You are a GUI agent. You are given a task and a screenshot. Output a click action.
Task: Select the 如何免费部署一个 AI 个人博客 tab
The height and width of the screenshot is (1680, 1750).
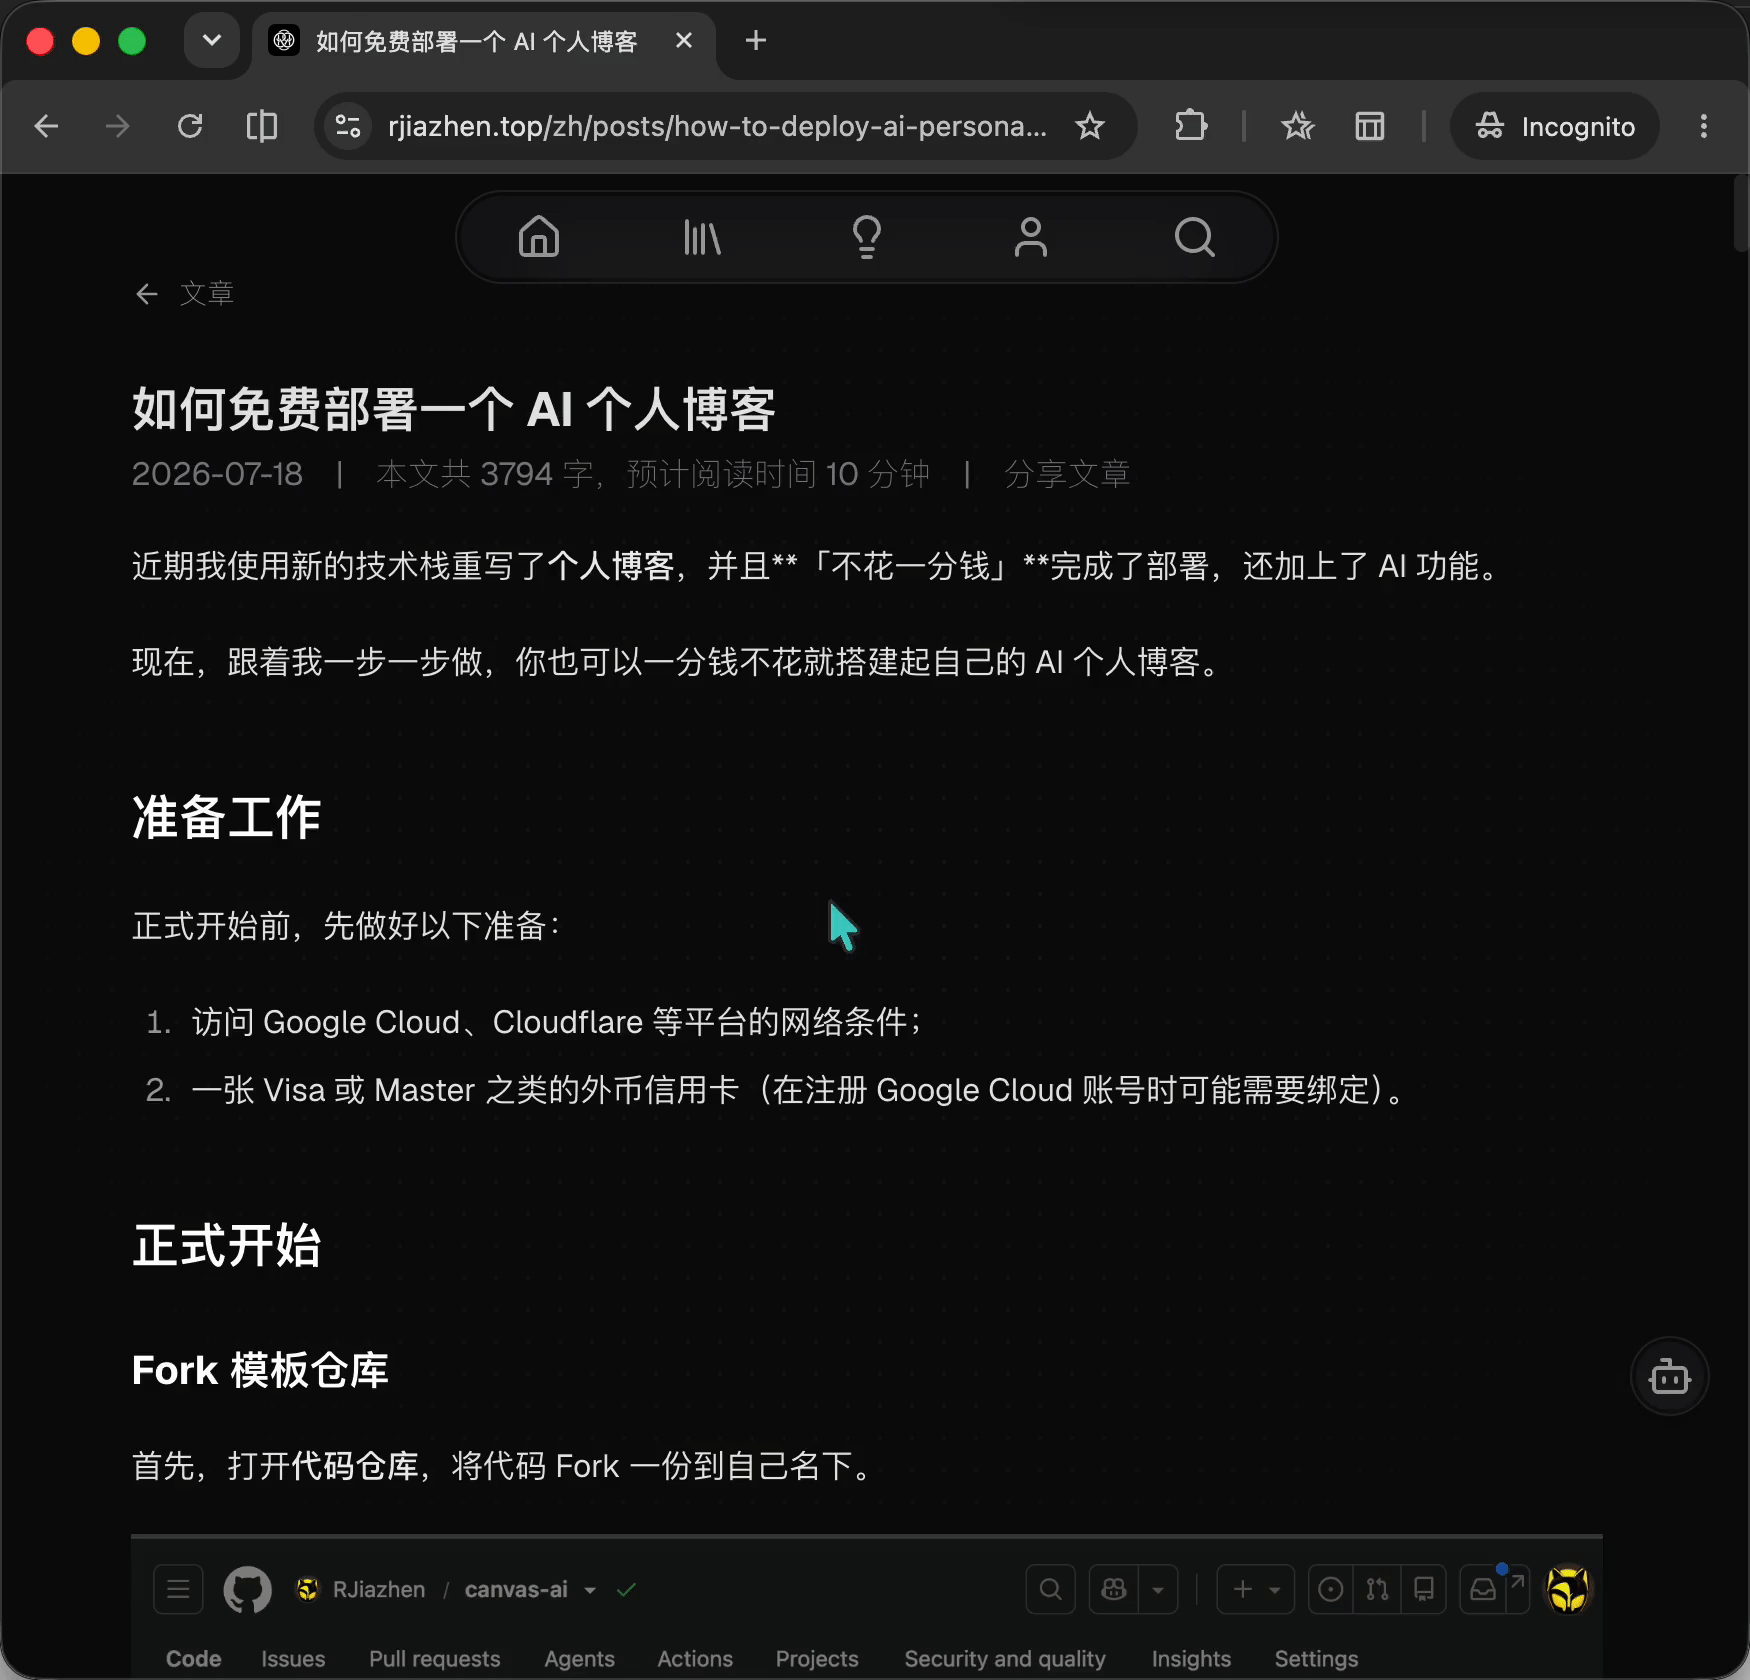point(476,41)
